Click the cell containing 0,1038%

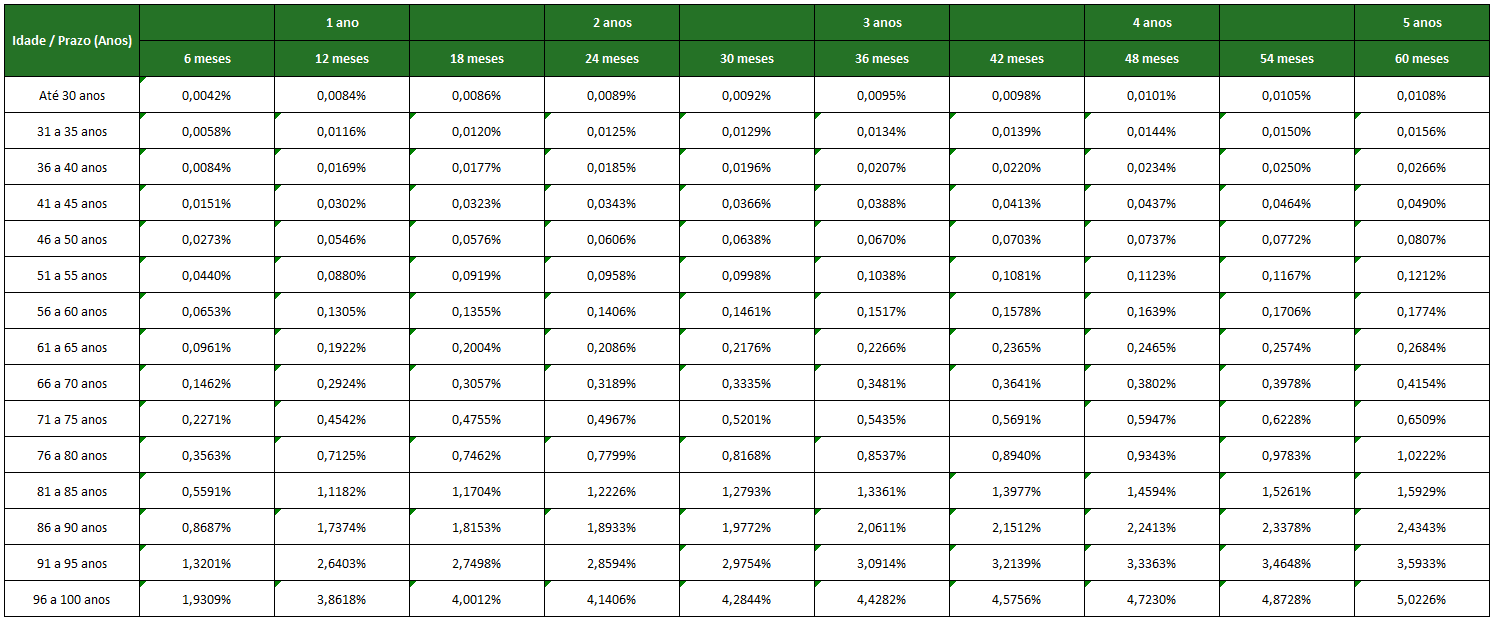tap(882, 275)
